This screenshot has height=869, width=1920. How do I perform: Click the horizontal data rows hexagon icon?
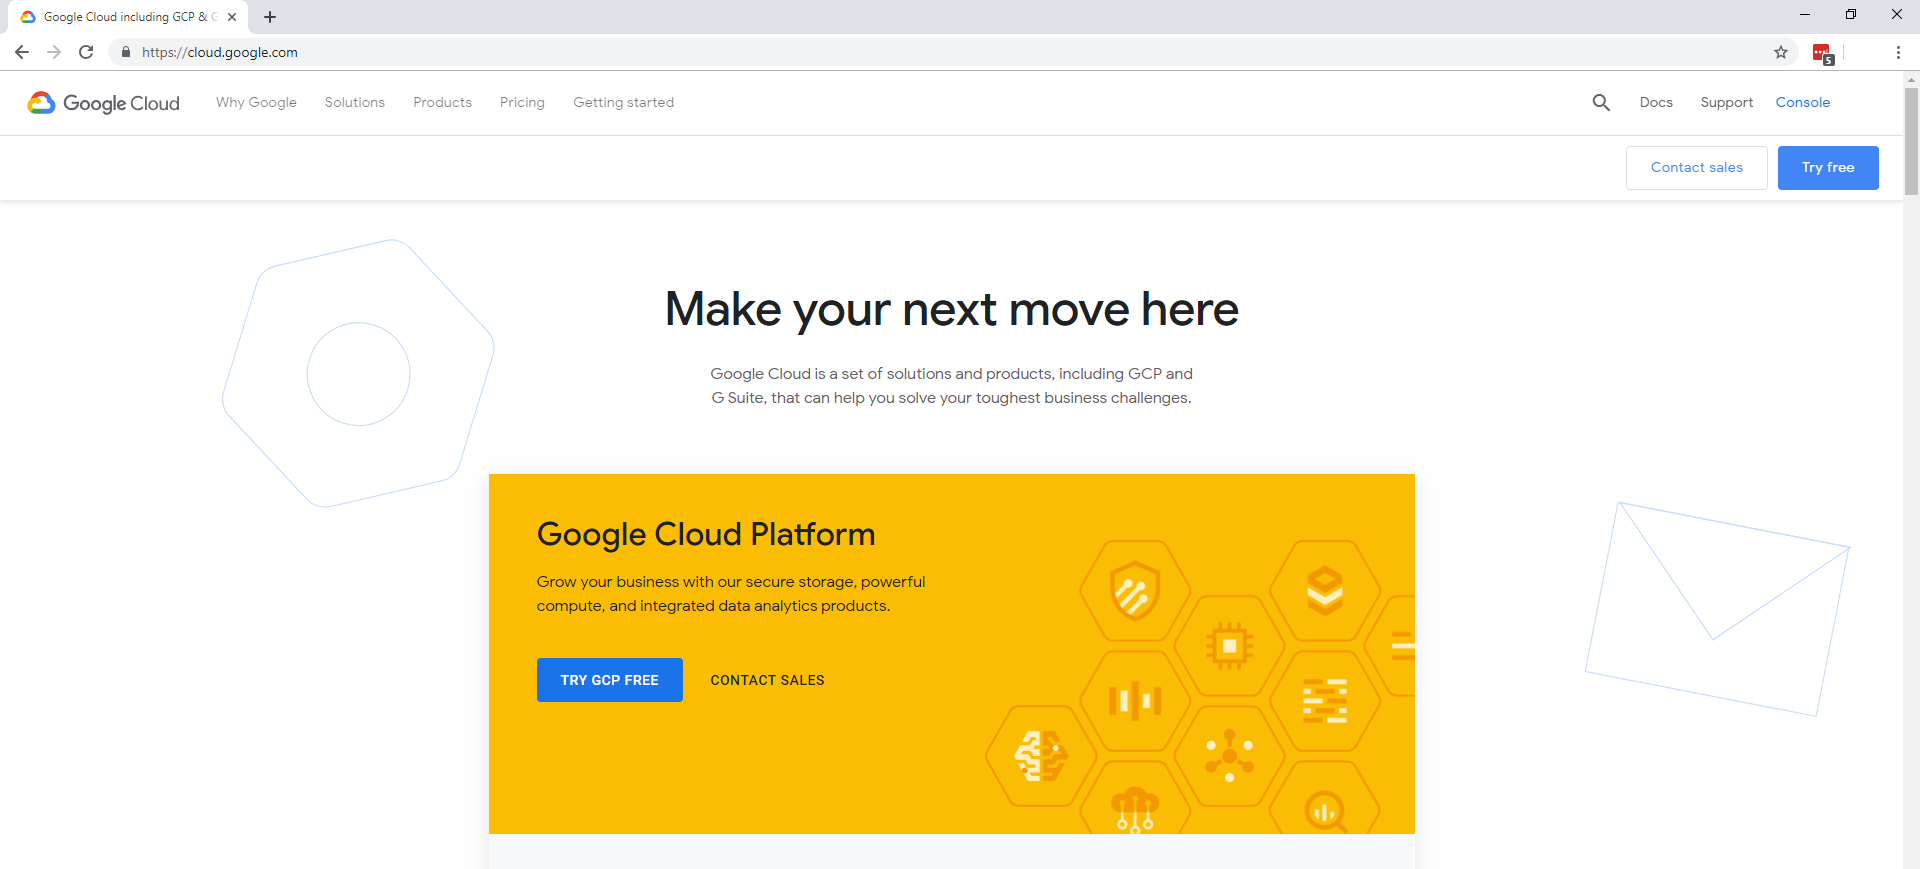tap(1325, 701)
